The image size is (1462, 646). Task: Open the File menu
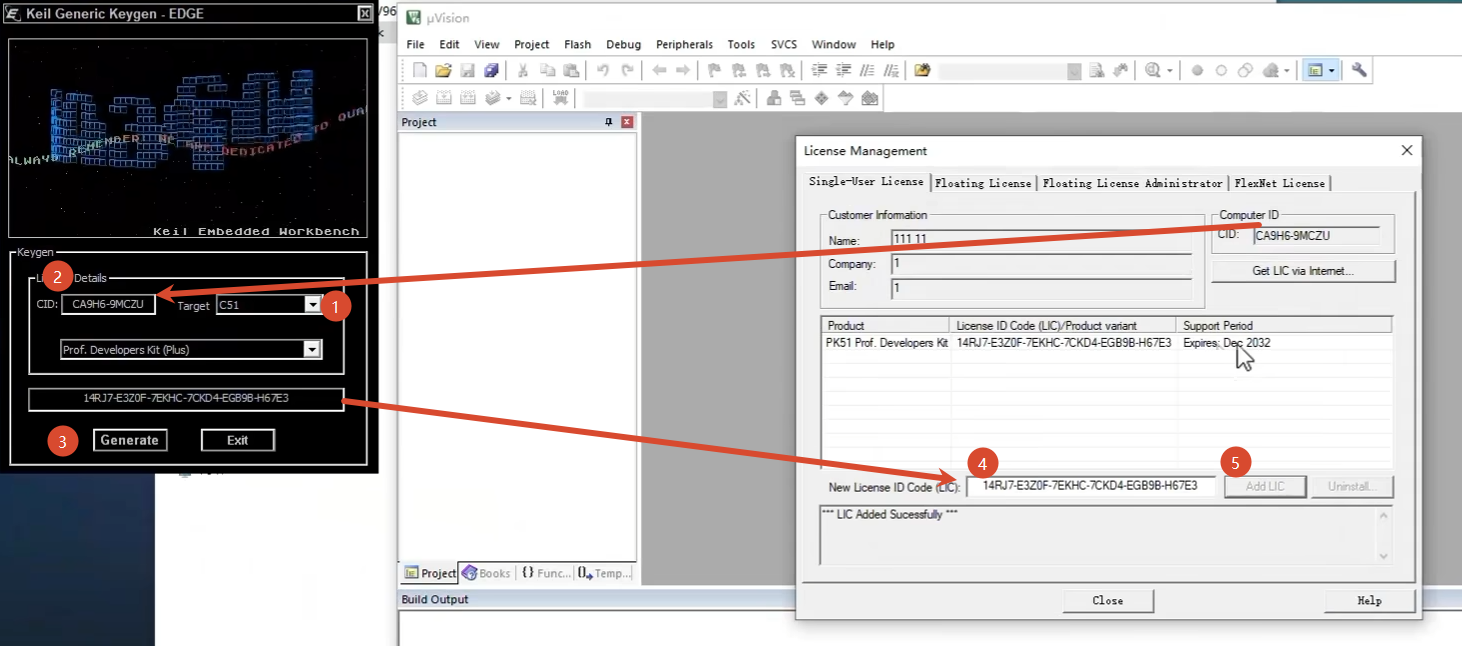click(x=416, y=44)
